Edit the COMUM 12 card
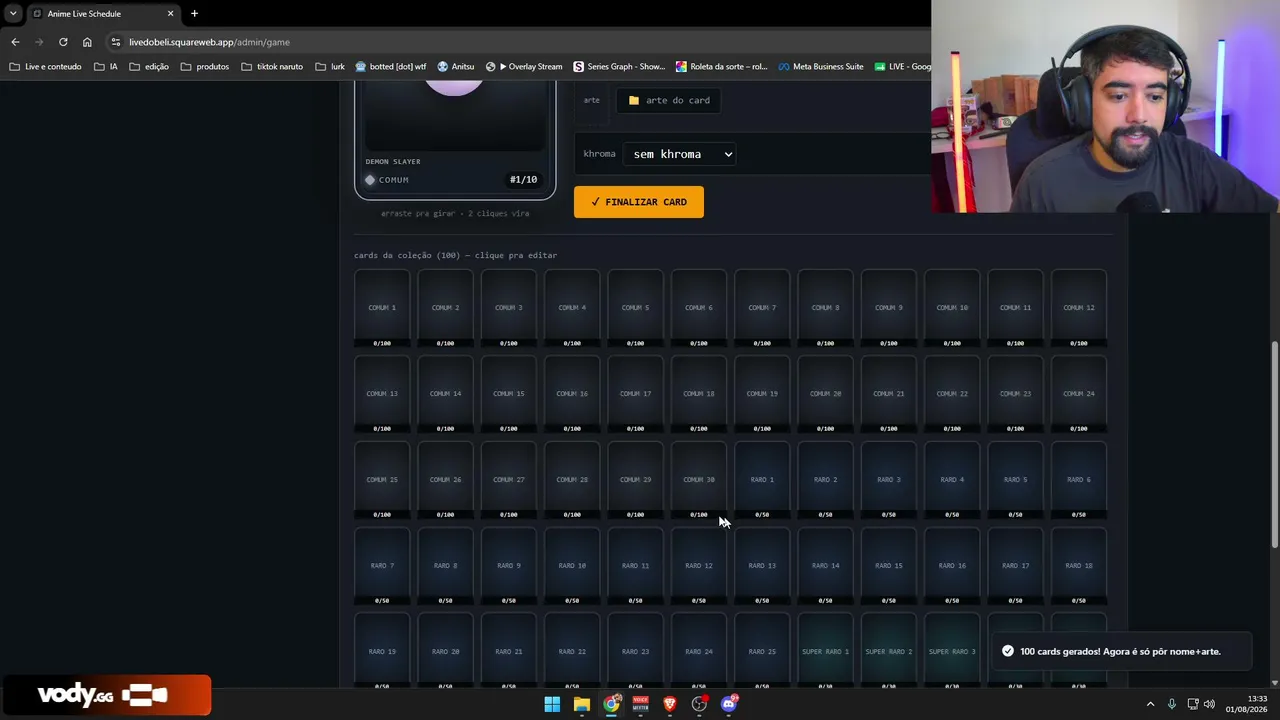Image resolution: width=1280 pixels, height=720 pixels. [x=1079, y=308]
